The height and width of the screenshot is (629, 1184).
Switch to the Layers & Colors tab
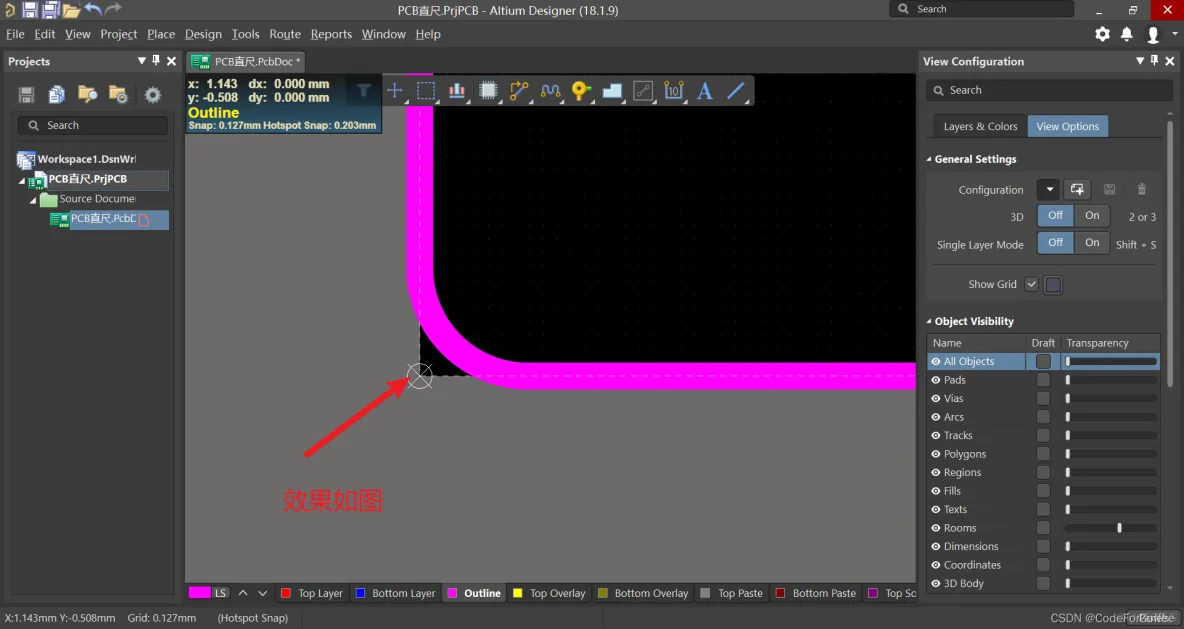point(980,126)
